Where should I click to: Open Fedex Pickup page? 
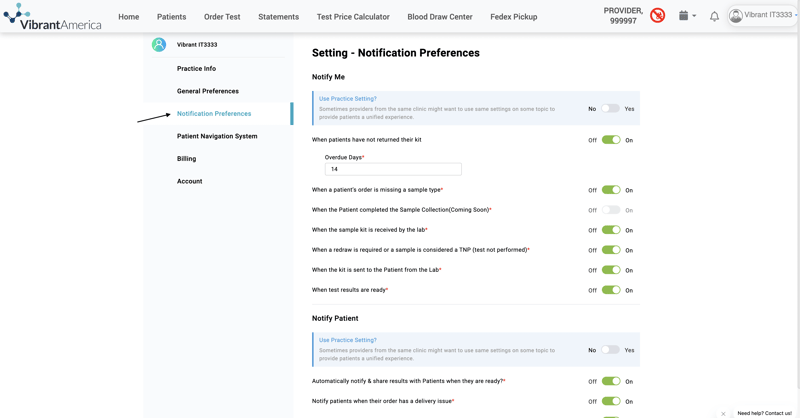click(514, 17)
